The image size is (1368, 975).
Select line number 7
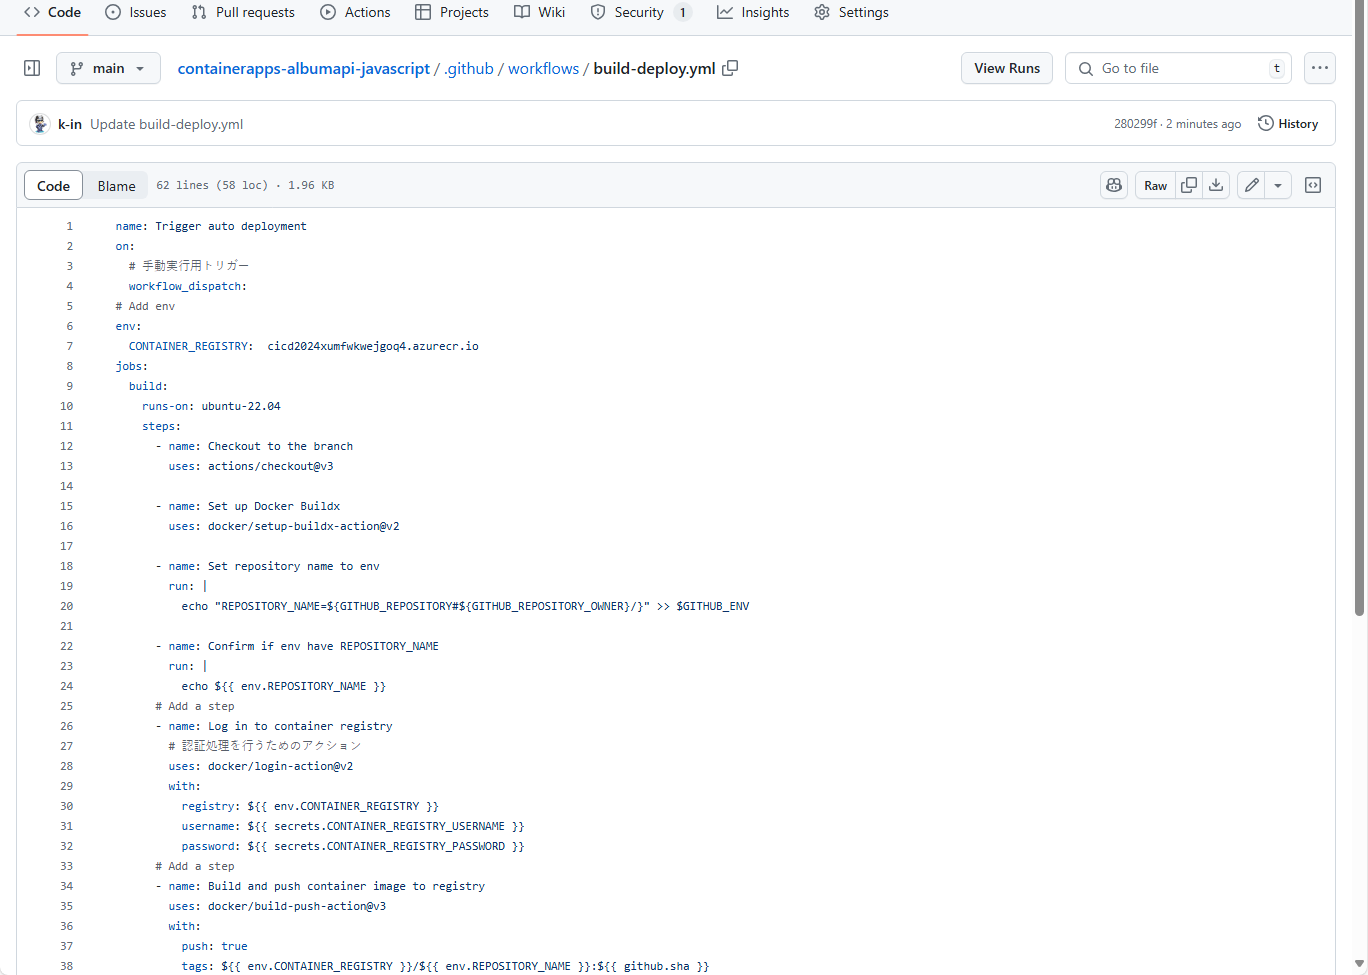[70, 346]
